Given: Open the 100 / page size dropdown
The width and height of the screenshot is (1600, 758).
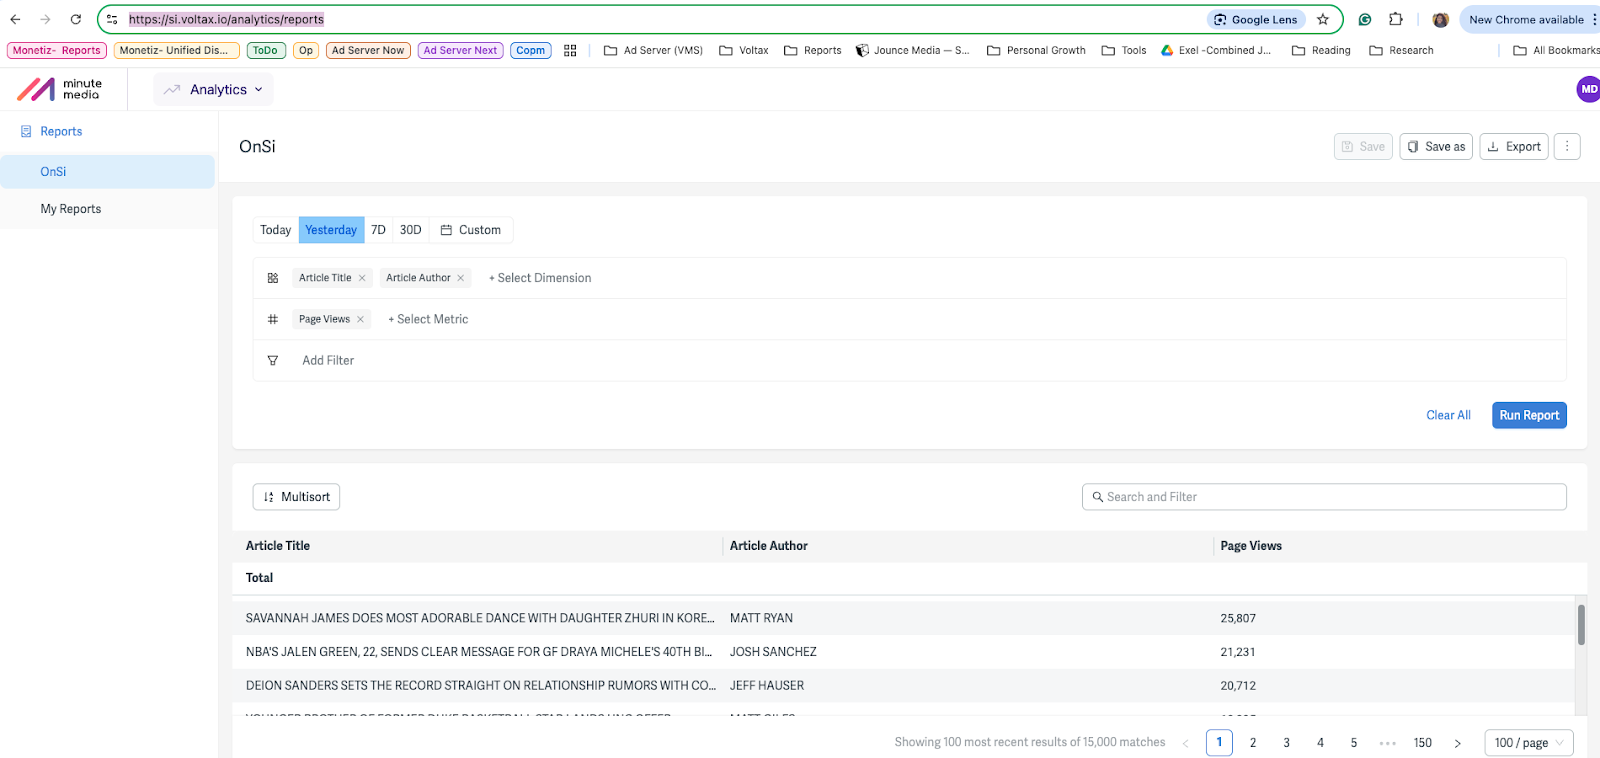Looking at the screenshot, I should (1529, 742).
